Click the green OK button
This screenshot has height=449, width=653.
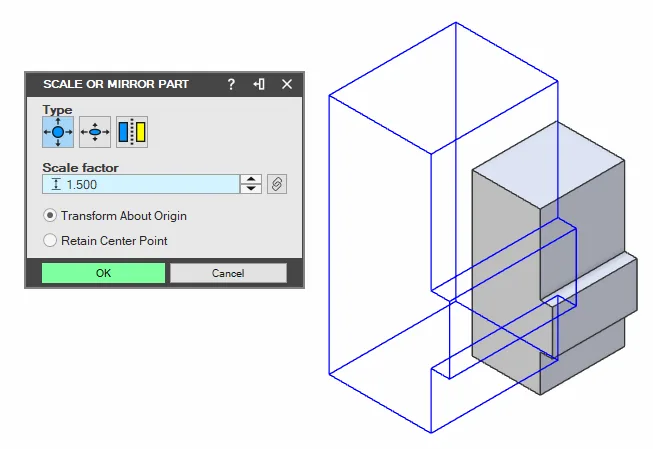(x=103, y=273)
